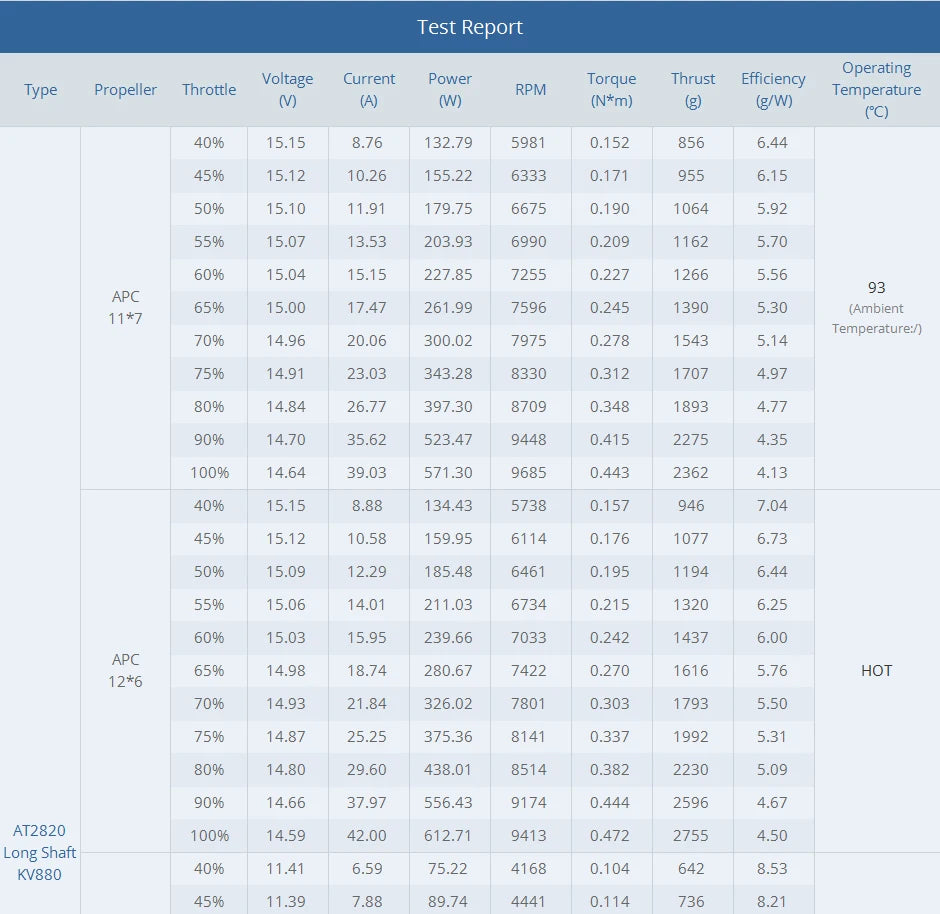The height and width of the screenshot is (914, 940).
Task: Select the AT2820 Long Shaft KV880 label
Action: click(x=40, y=852)
